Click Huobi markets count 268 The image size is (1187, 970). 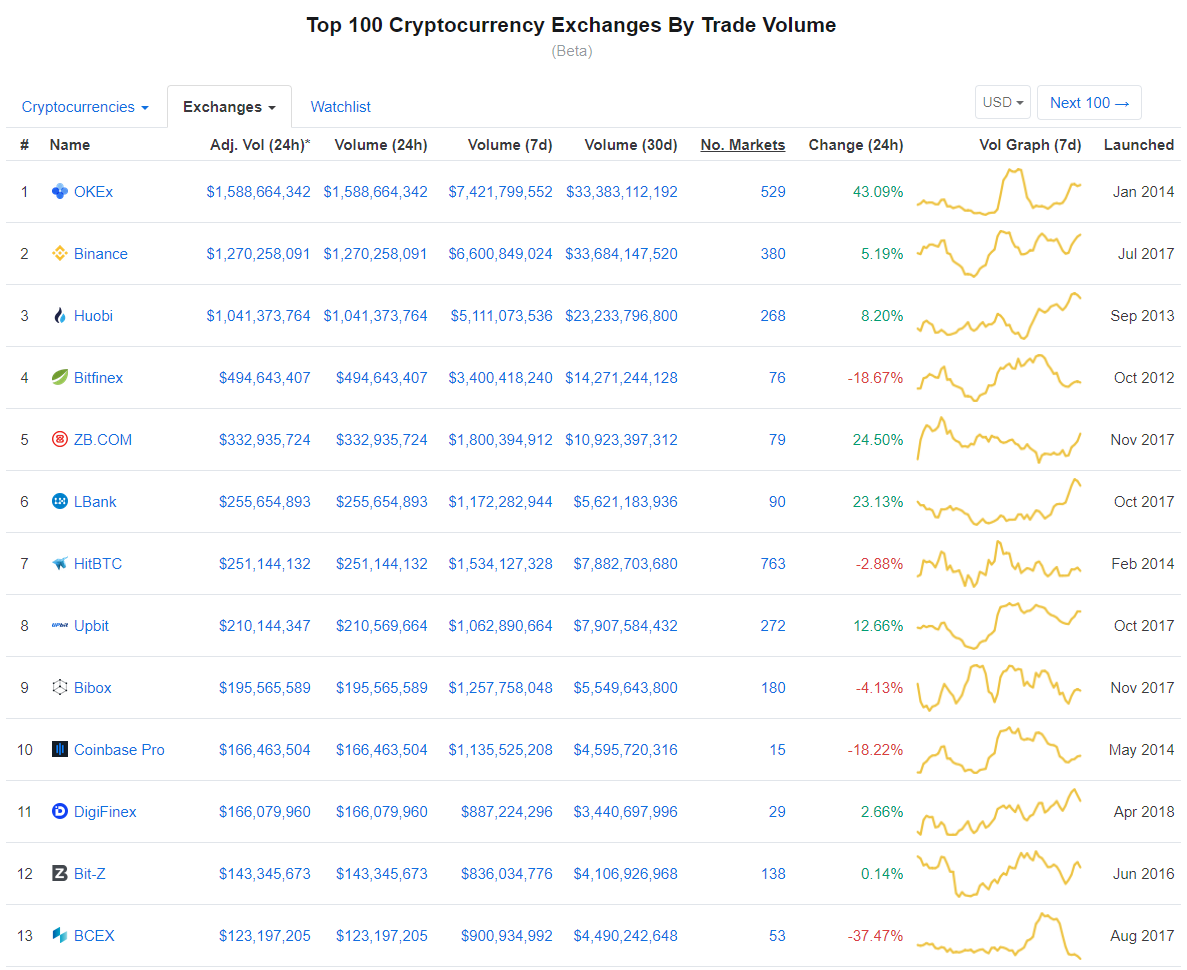(773, 316)
